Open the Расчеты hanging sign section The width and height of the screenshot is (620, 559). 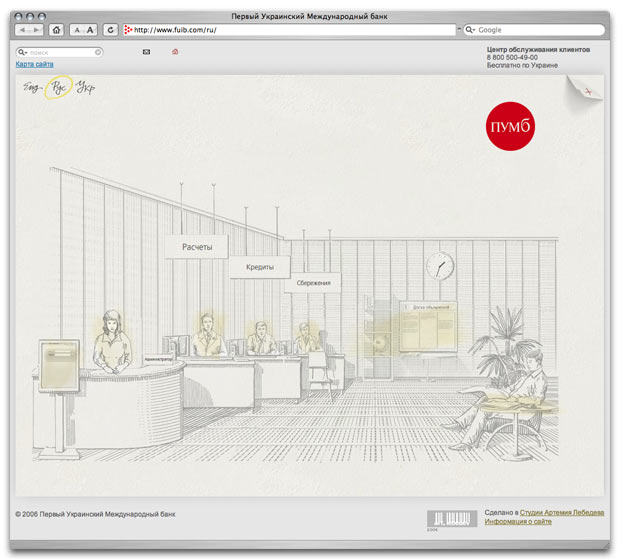click(x=197, y=247)
